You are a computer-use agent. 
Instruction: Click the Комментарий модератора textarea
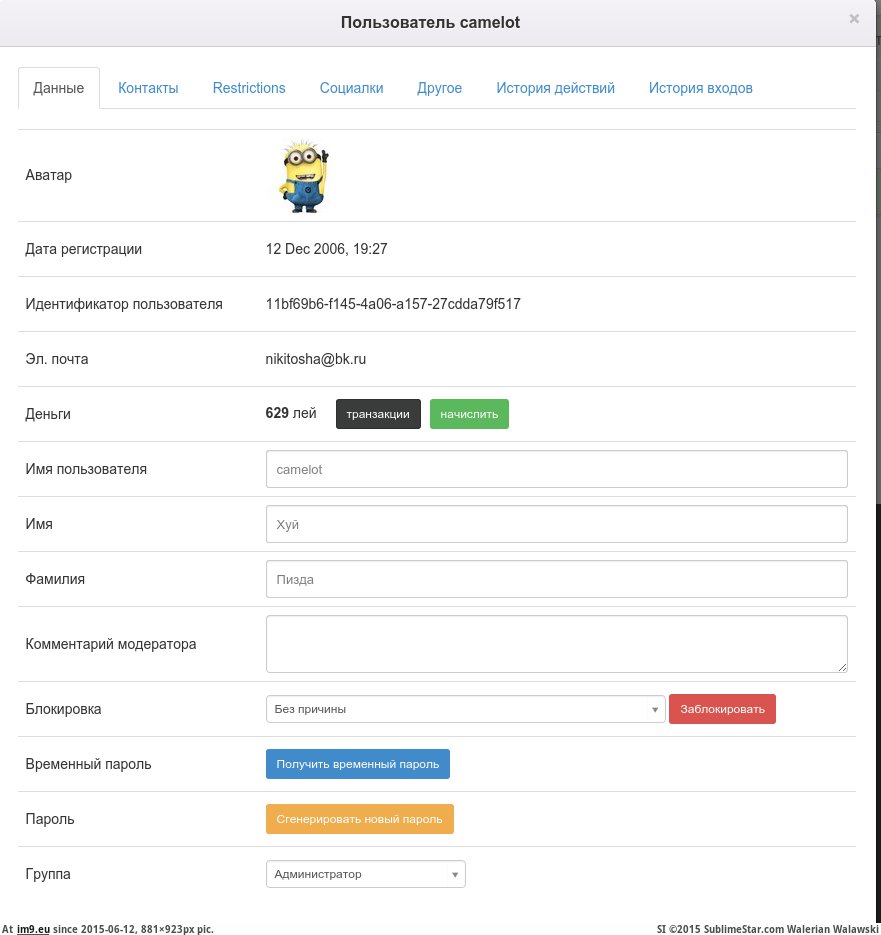pos(556,643)
